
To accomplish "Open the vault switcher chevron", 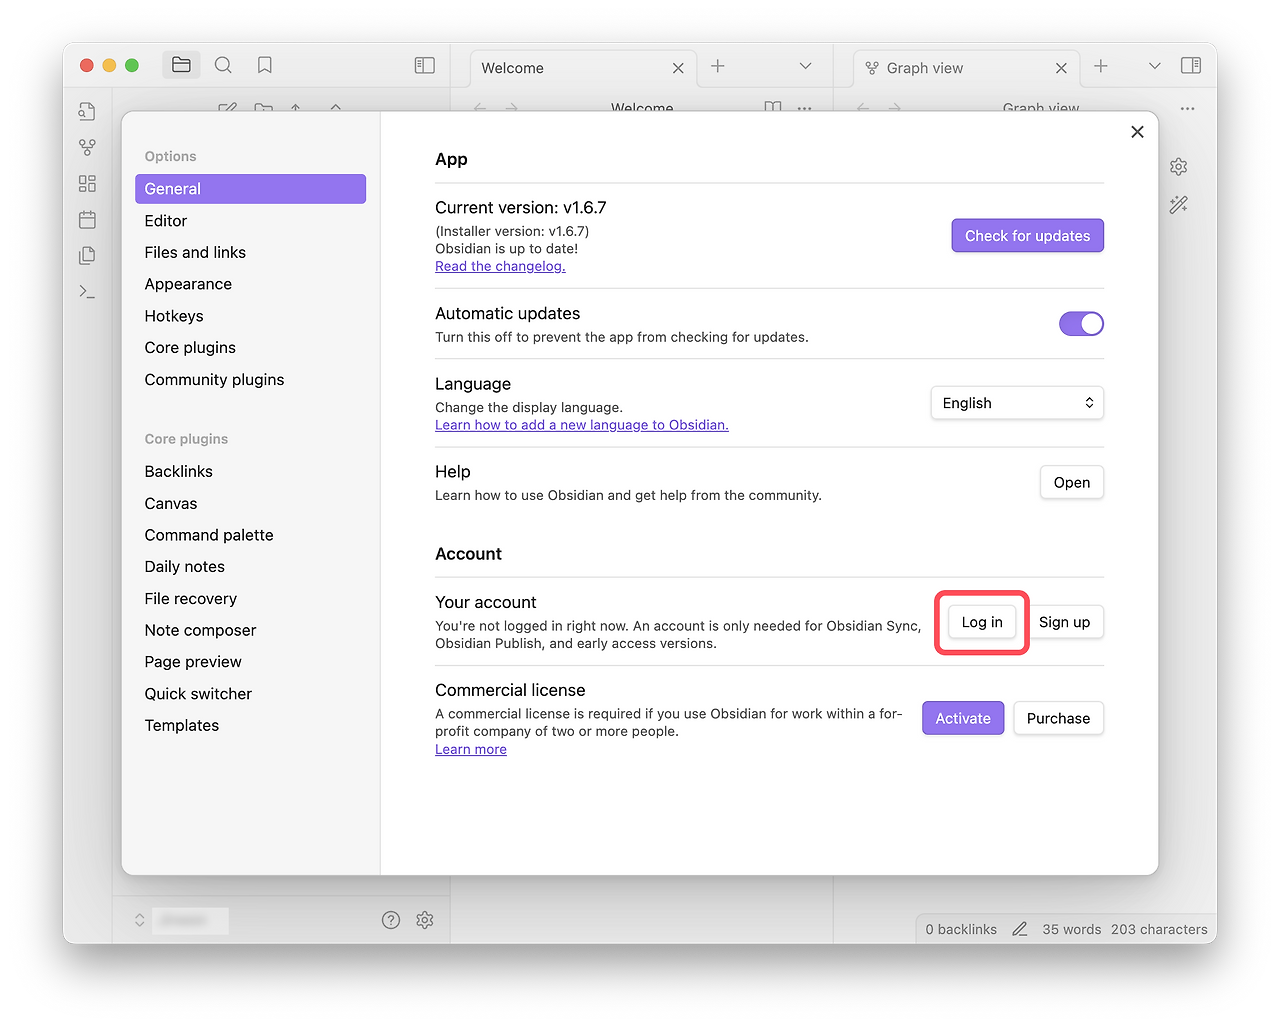I will (140, 920).
